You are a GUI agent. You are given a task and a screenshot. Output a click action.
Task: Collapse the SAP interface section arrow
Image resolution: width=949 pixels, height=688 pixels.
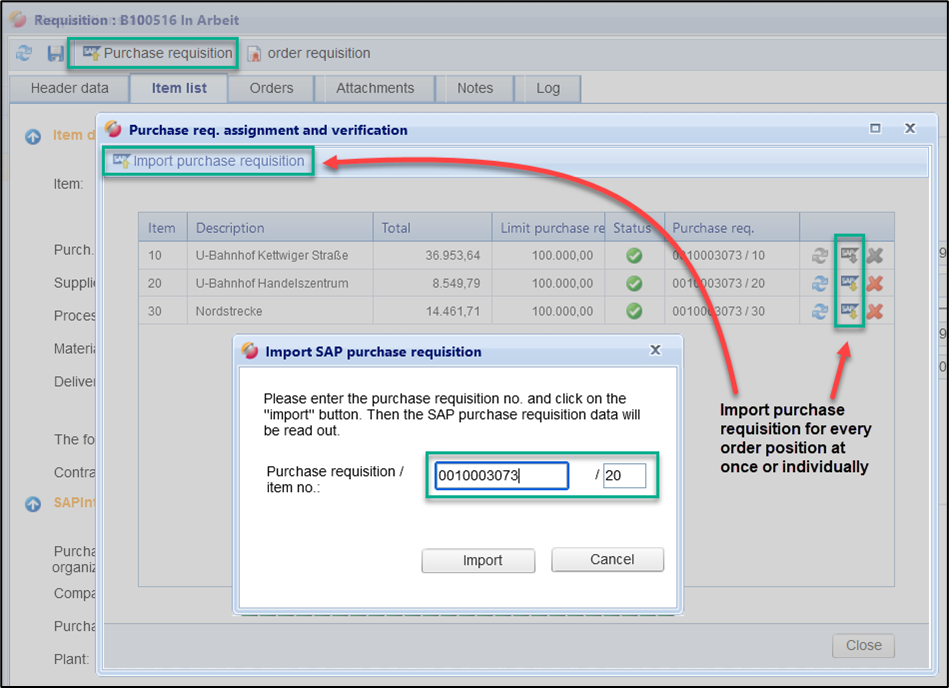[x=33, y=505]
